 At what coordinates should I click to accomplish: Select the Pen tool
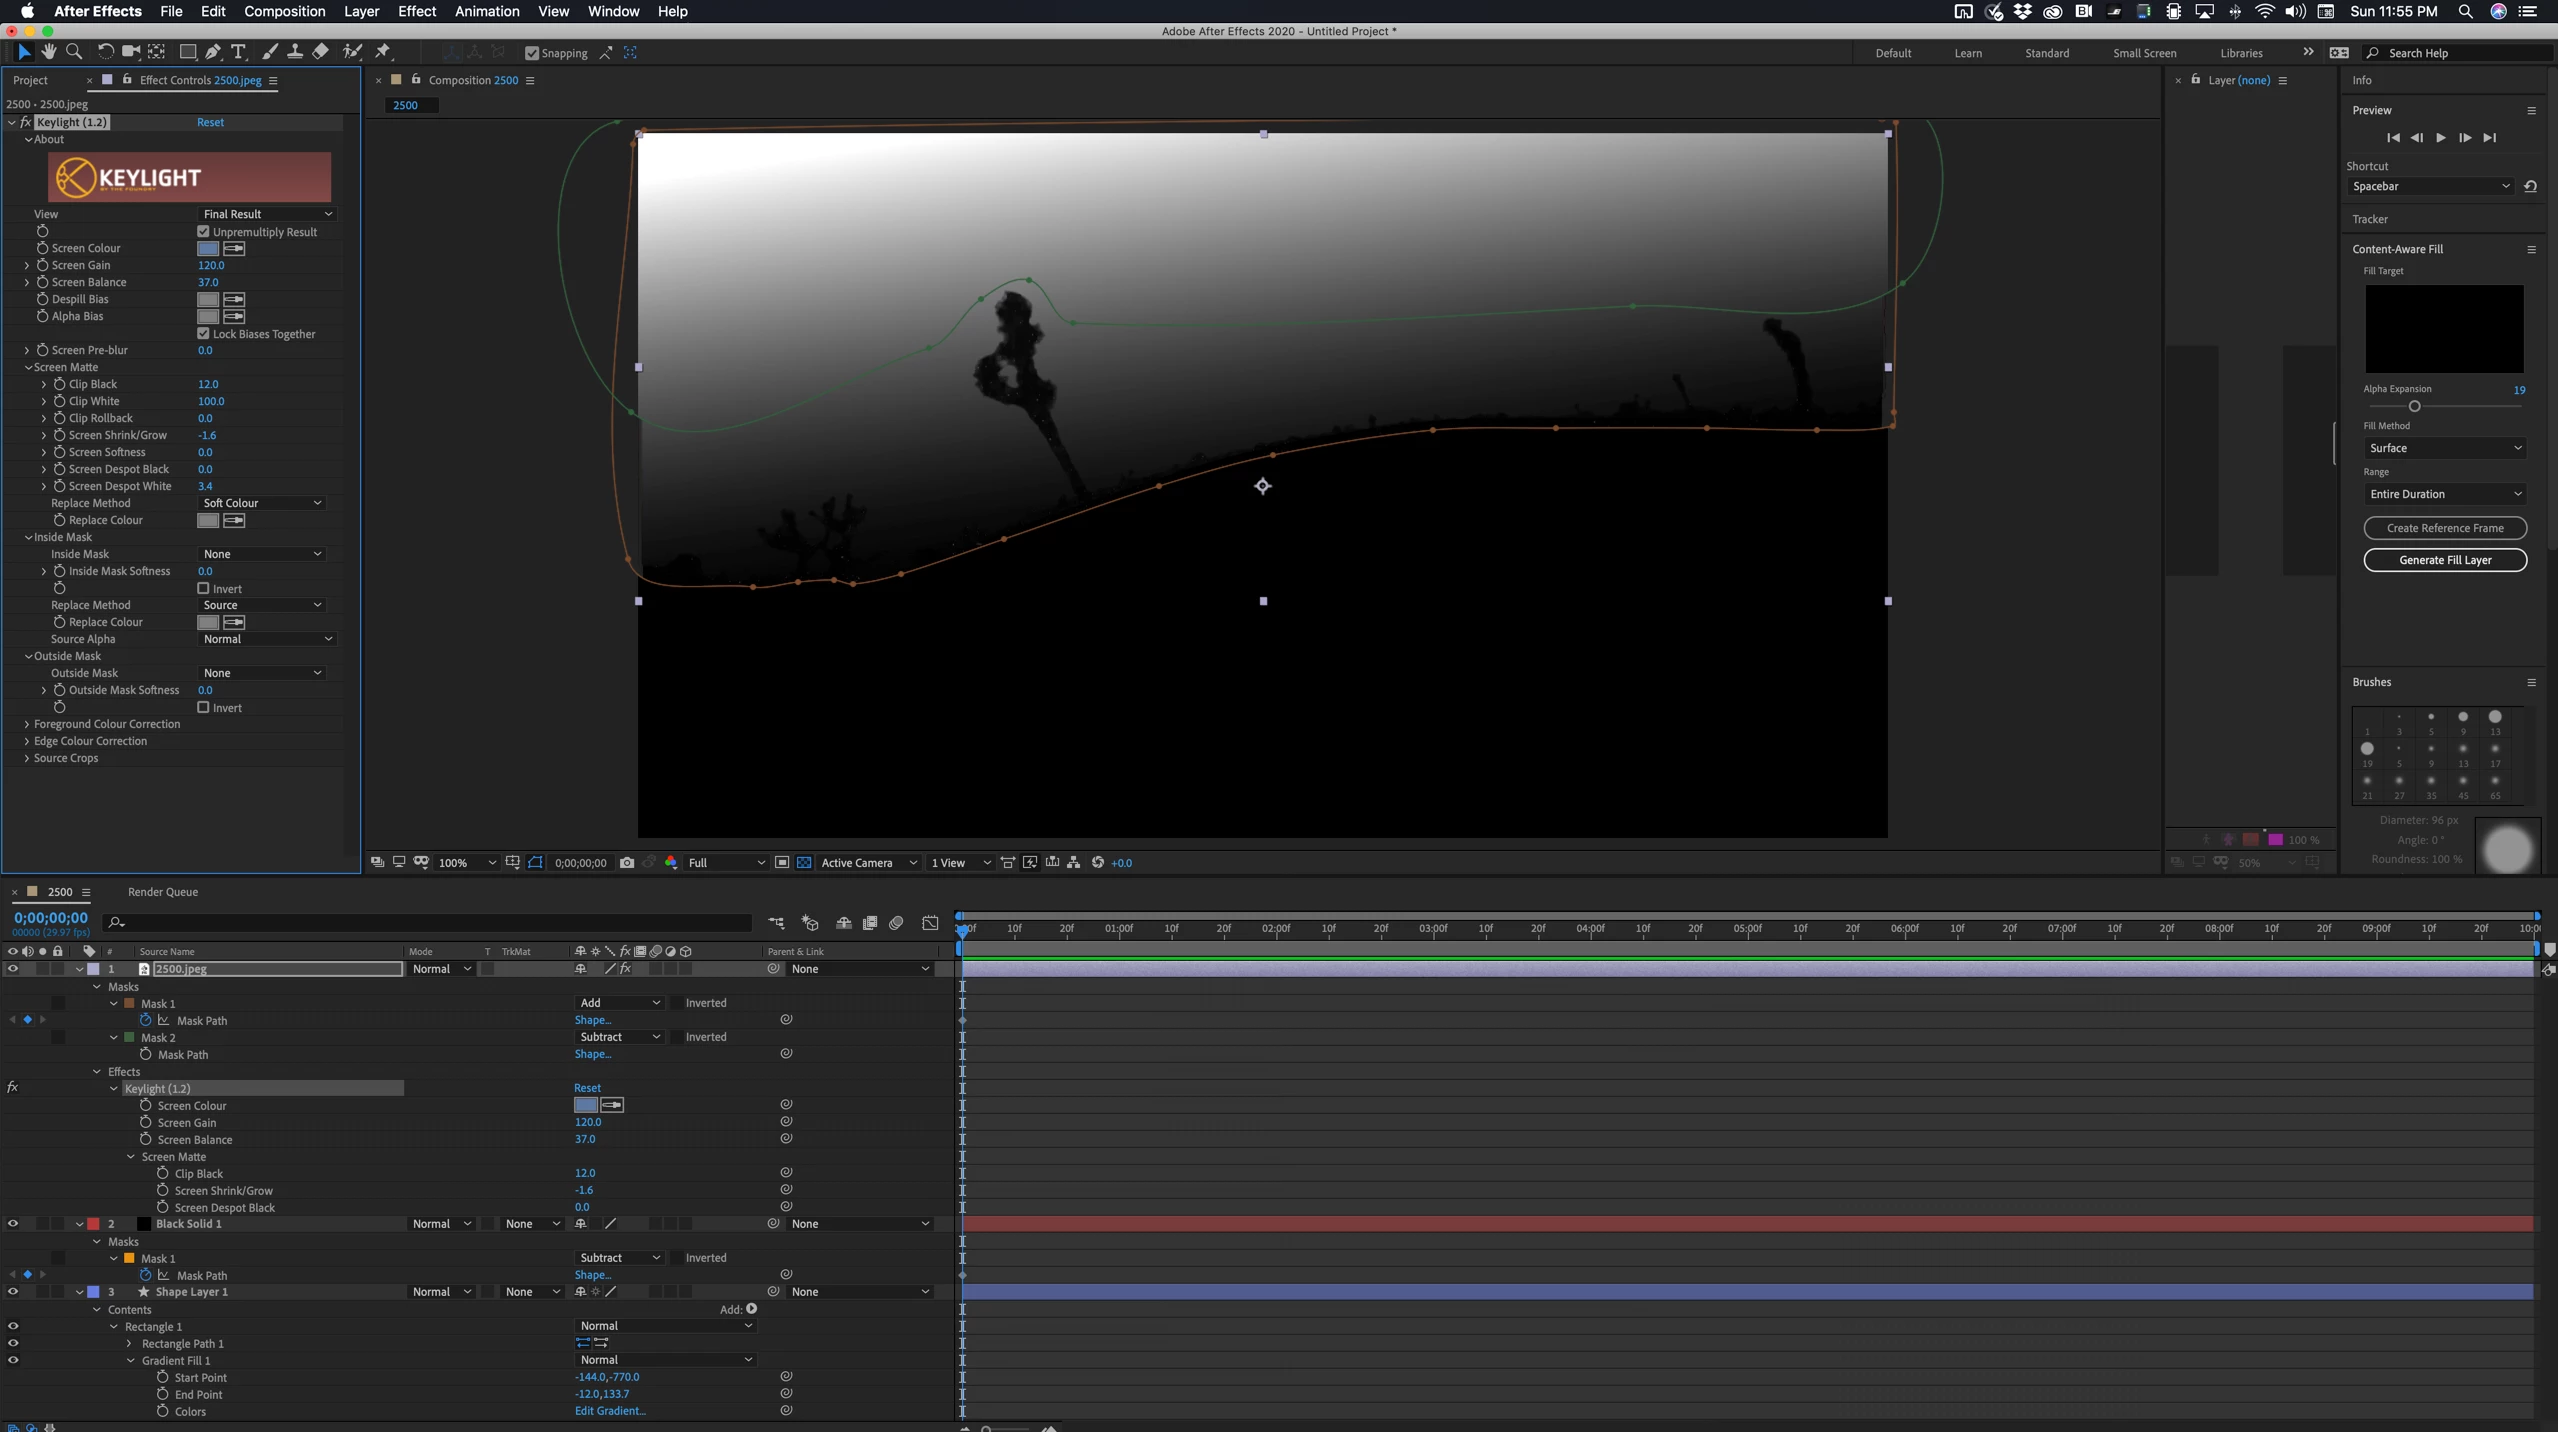(213, 52)
